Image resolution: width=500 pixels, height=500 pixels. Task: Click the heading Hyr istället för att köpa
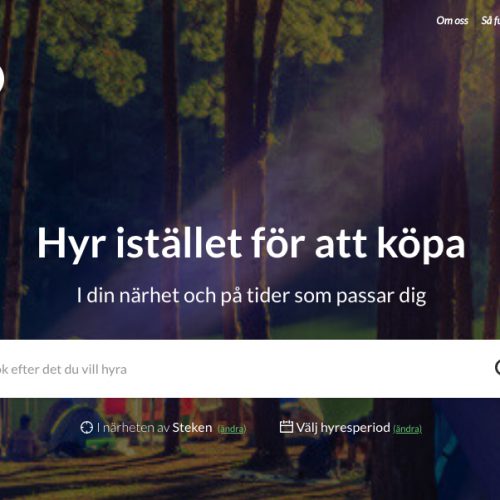click(x=251, y=243)
